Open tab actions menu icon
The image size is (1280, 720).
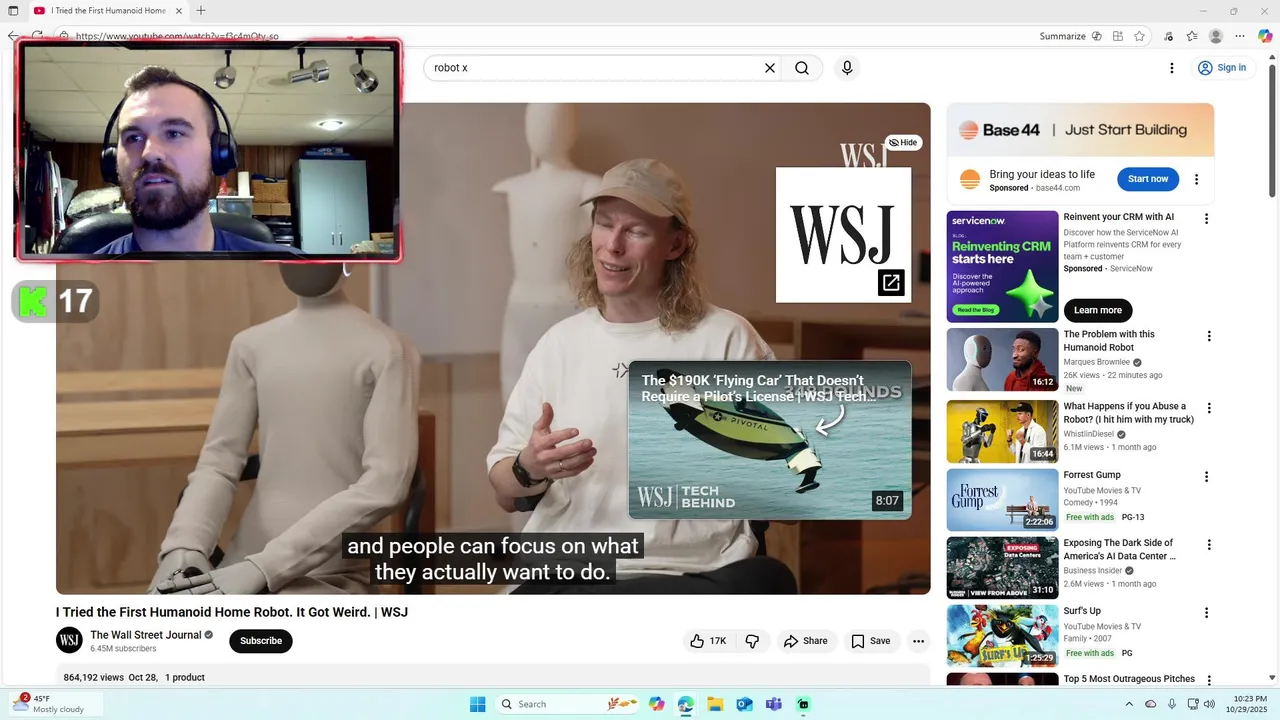click(x=13, y=11)
